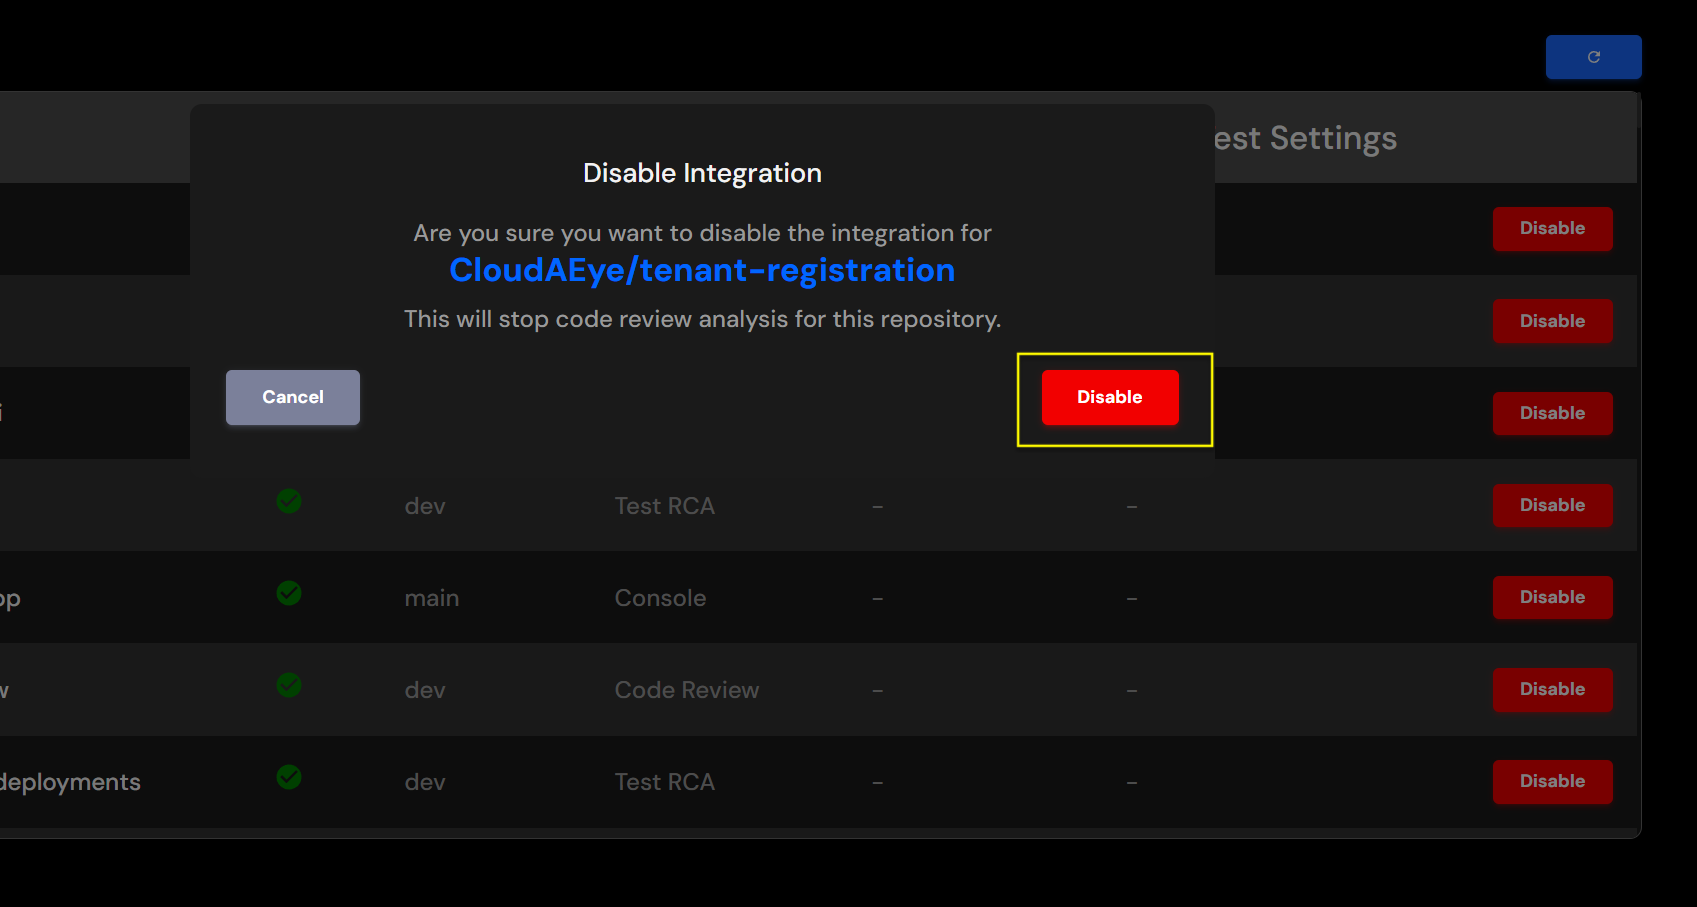The height and width of the screenshot is (907, 1697).
Task: Click the circular reload arrow inside the blue button
Action: pos(1592,57)
